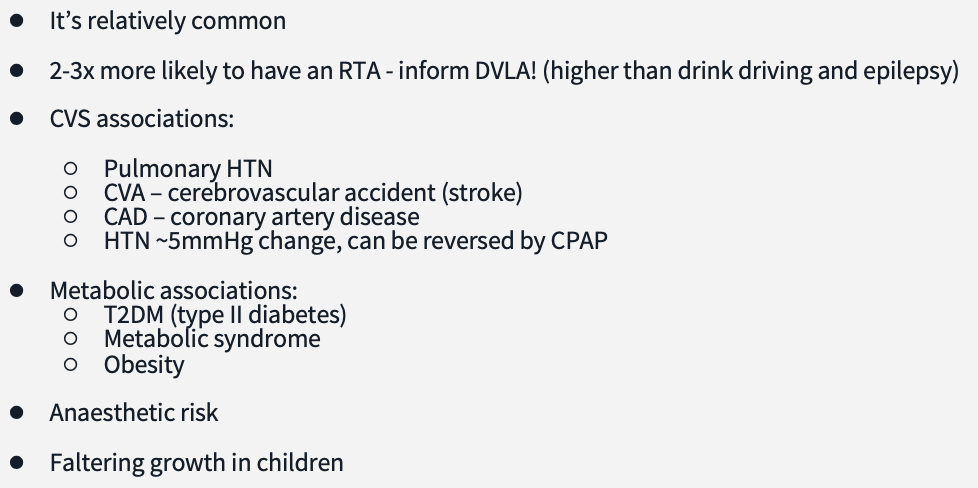Click the hollow bullet beside Obesity

pyautogui.click(x=70, y=364)
